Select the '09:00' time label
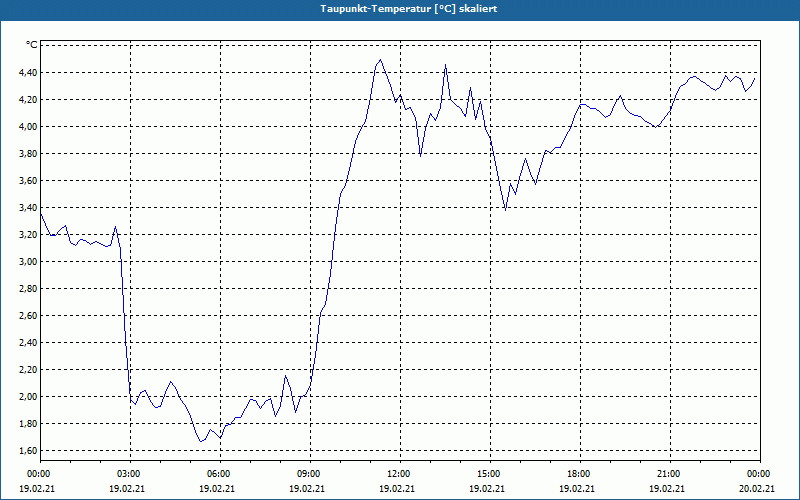Screen dimensions: 800x500 pyautogui.click(x=310, y=474)
